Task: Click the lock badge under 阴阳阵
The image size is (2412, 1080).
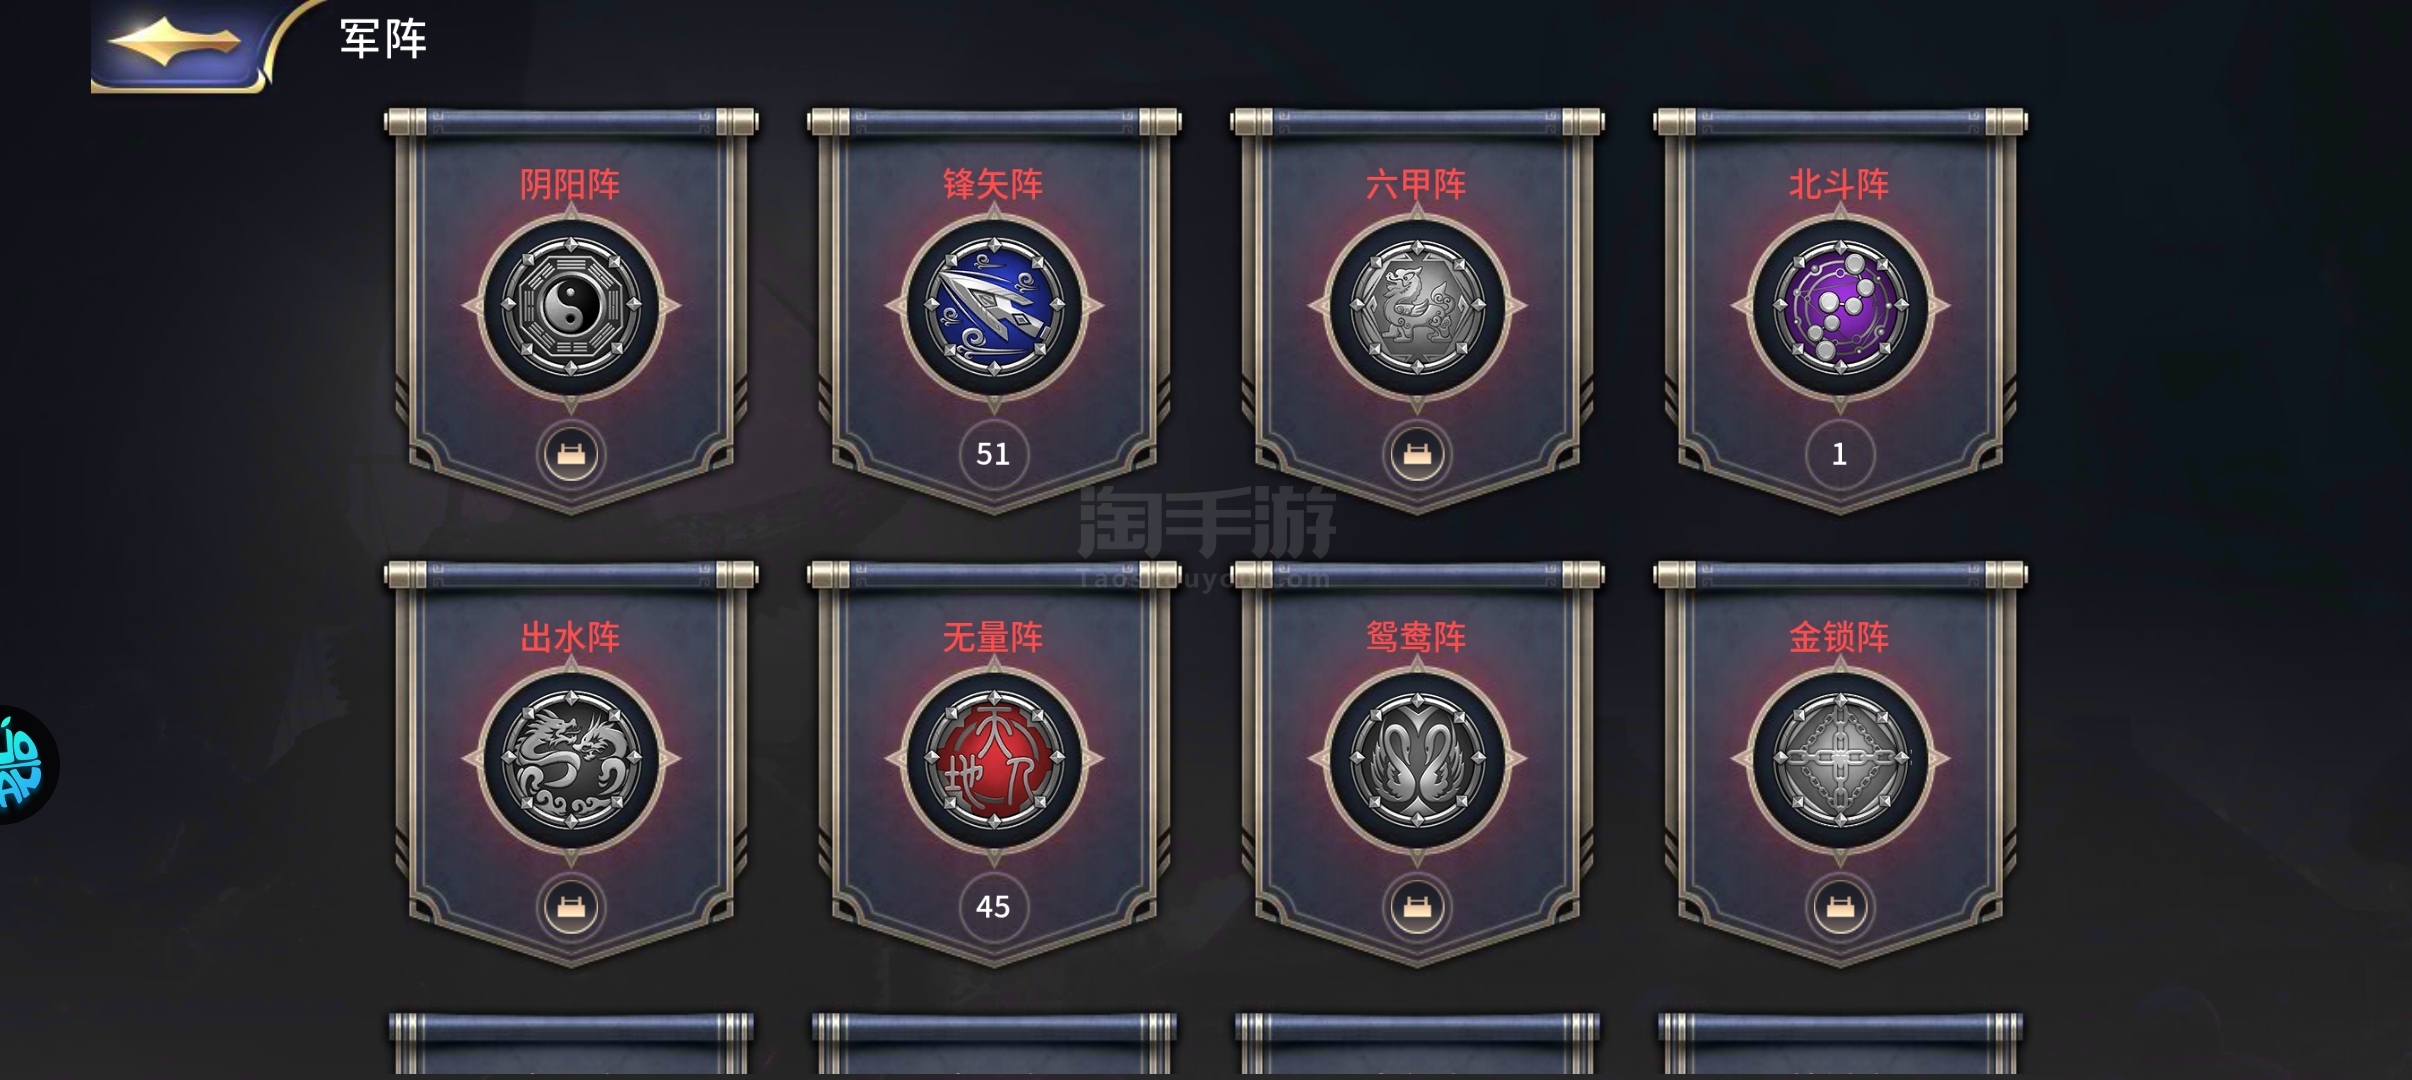Action: click(x=571, y=454)
